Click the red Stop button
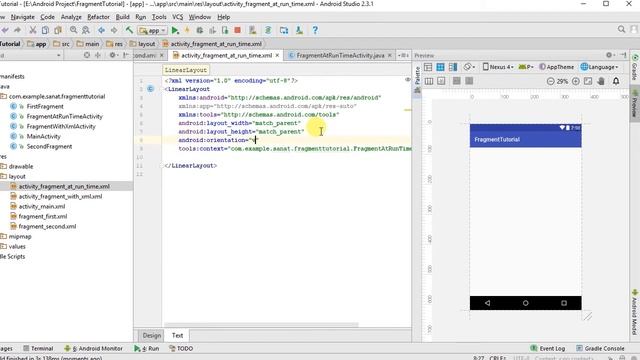Image resolution: width=640 pixels, height=360 pixels. (237, 30)
